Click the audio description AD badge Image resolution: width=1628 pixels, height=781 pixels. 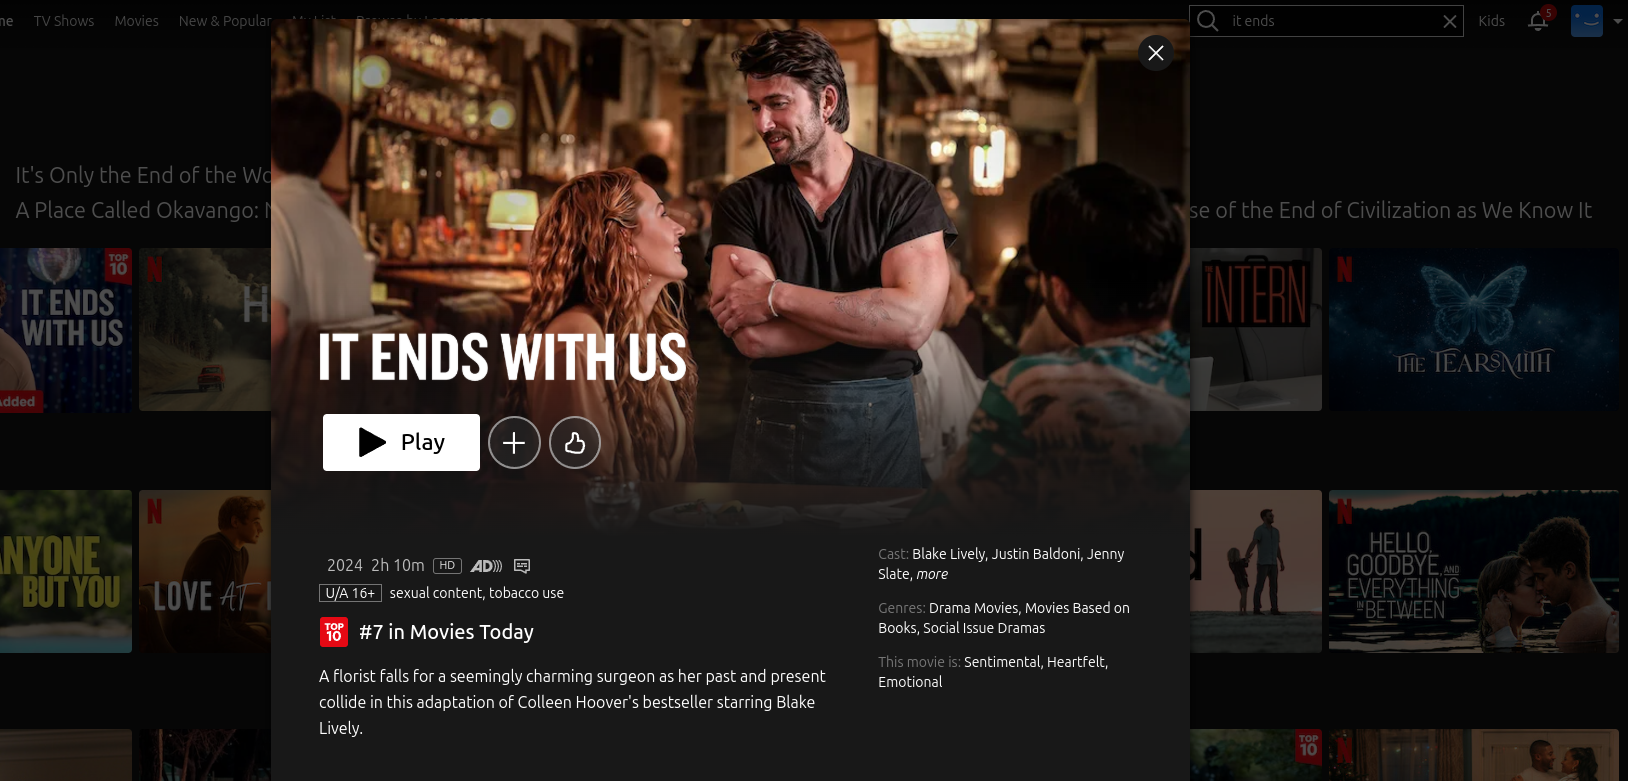coord(486,566)
